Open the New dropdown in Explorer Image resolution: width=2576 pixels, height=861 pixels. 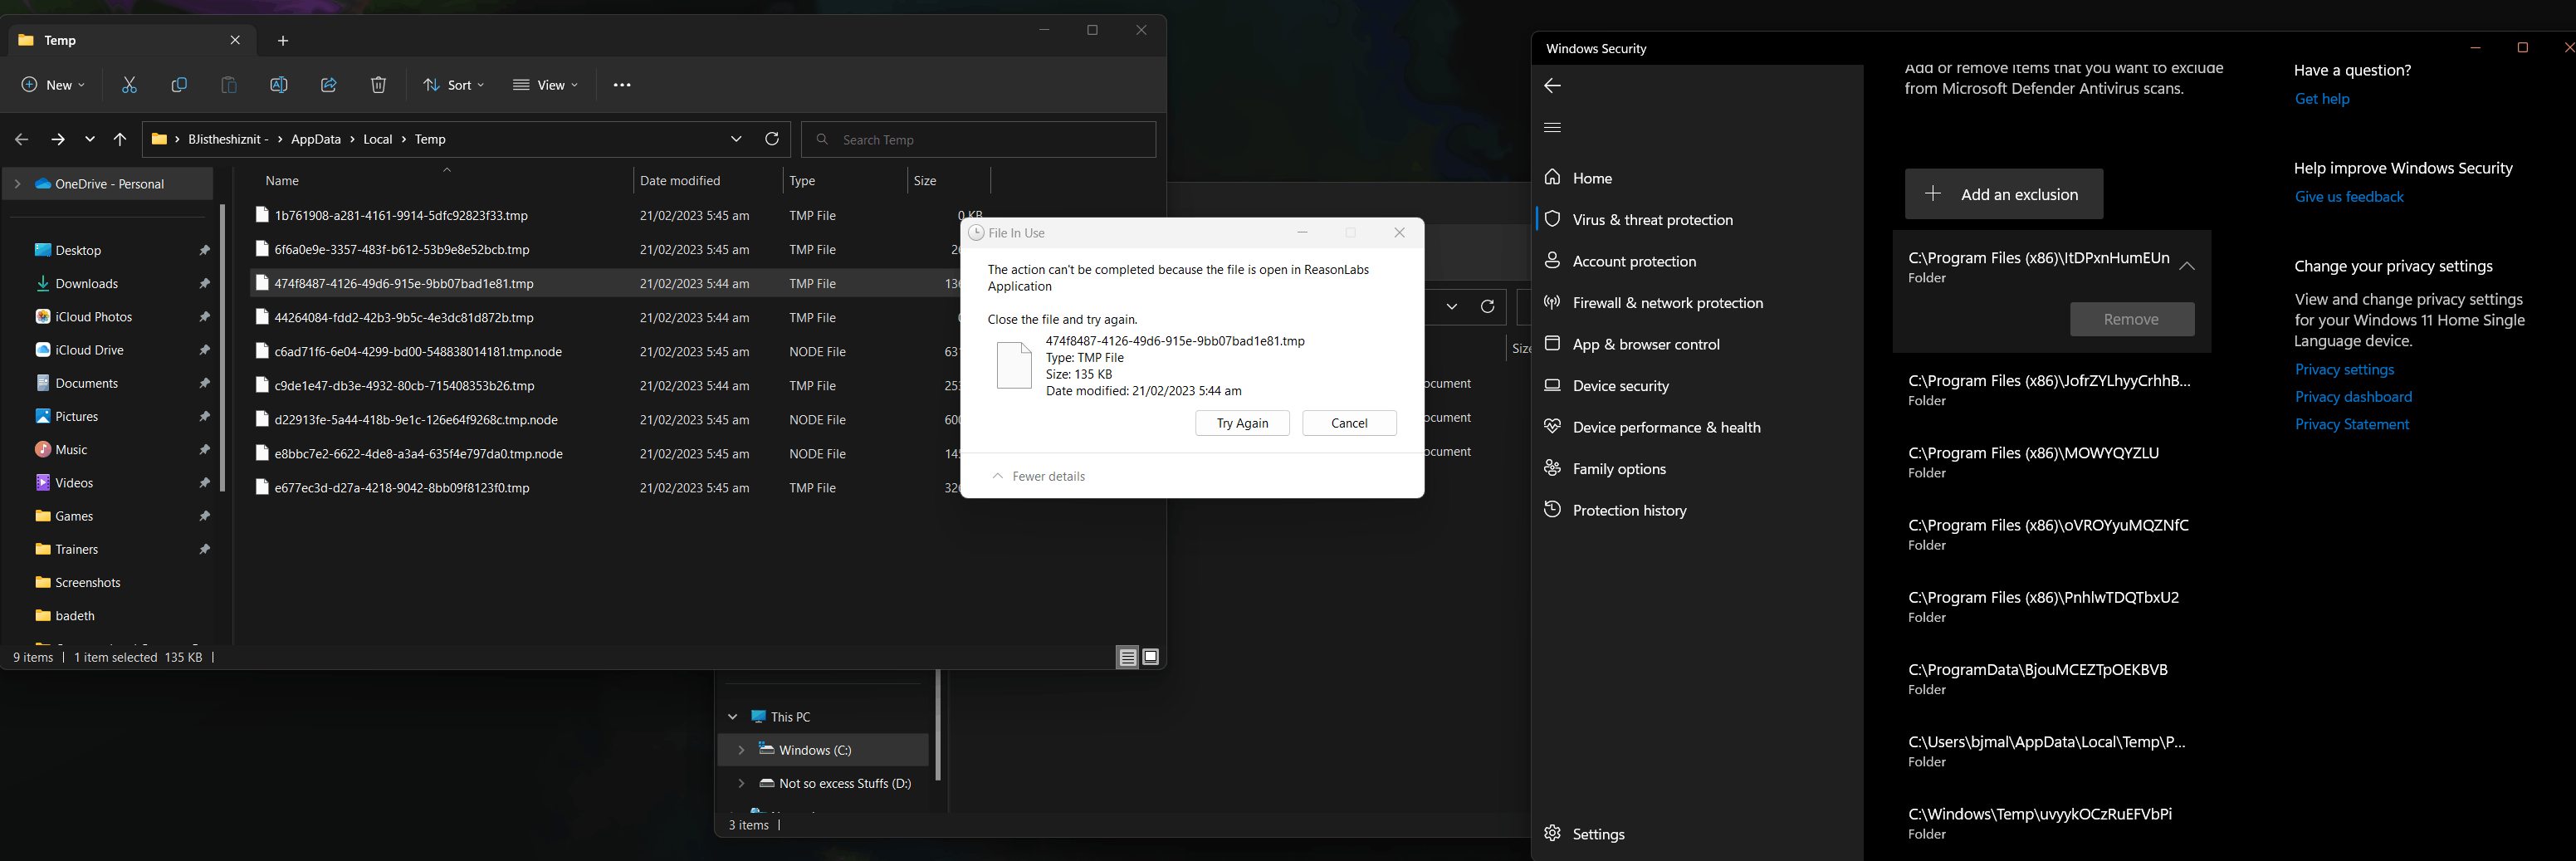tap(54, 85)
